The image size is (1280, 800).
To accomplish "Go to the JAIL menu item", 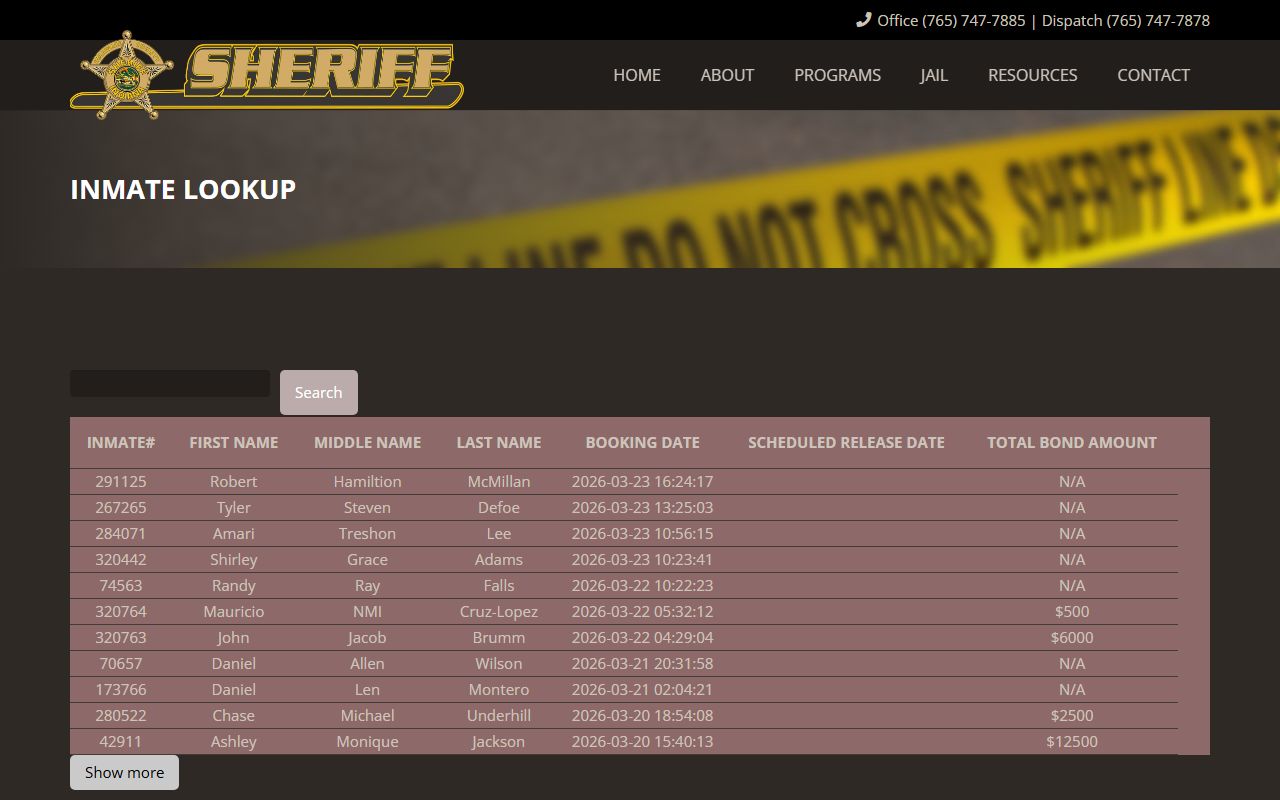I will coord(934,75).
